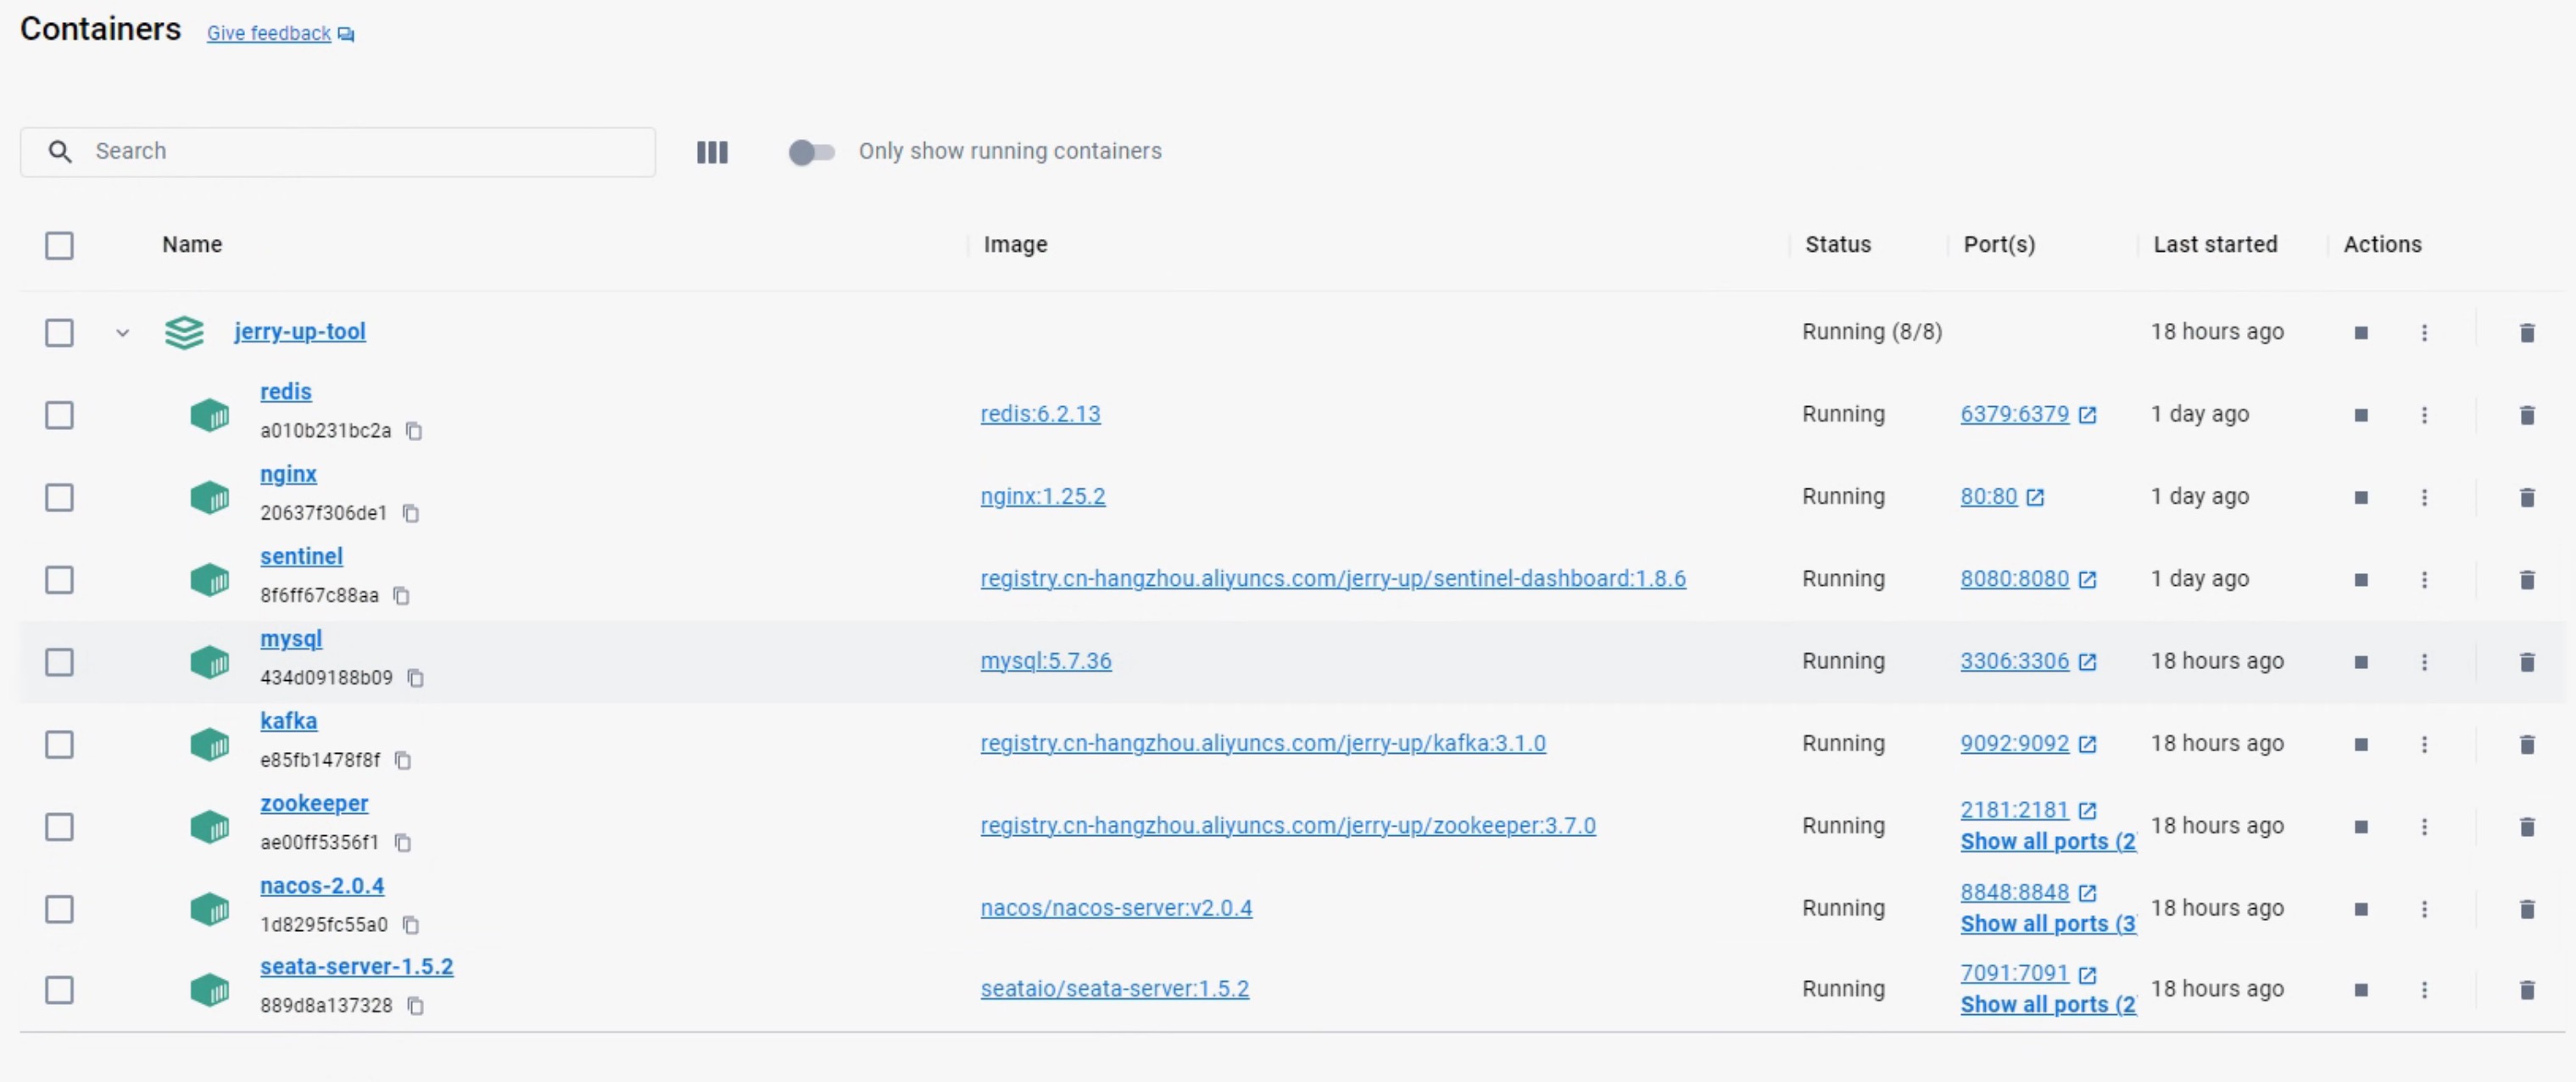This screenshot has height=1082, width=2576.
Task: Tick the mysql row checkbox
Action: click(x=59, y=662)
